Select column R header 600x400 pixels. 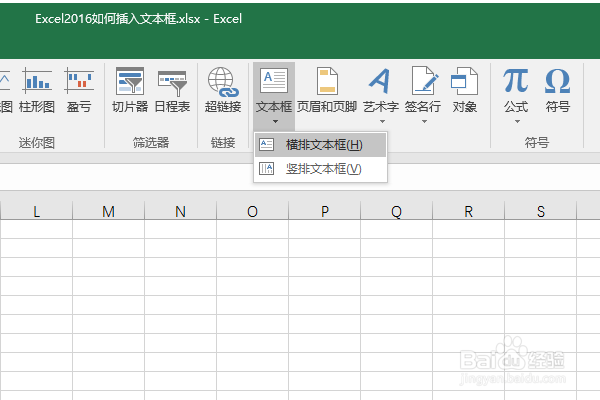468,211
